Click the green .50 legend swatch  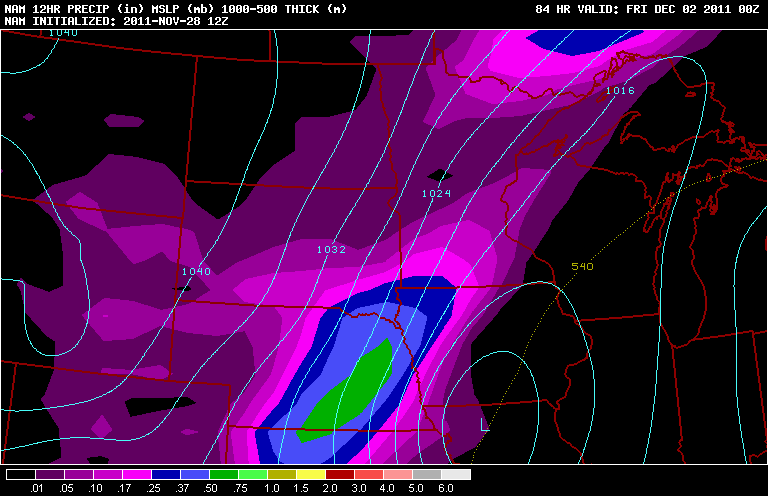point(224,474)
